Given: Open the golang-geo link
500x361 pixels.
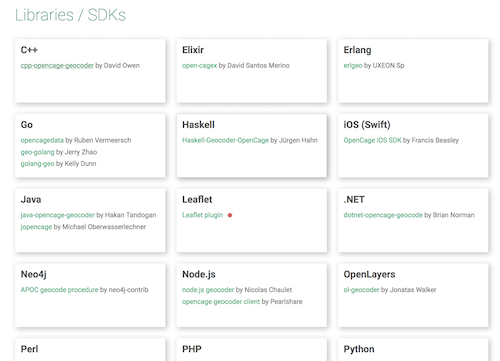Looking at the screenshot, I should (37, 164).
